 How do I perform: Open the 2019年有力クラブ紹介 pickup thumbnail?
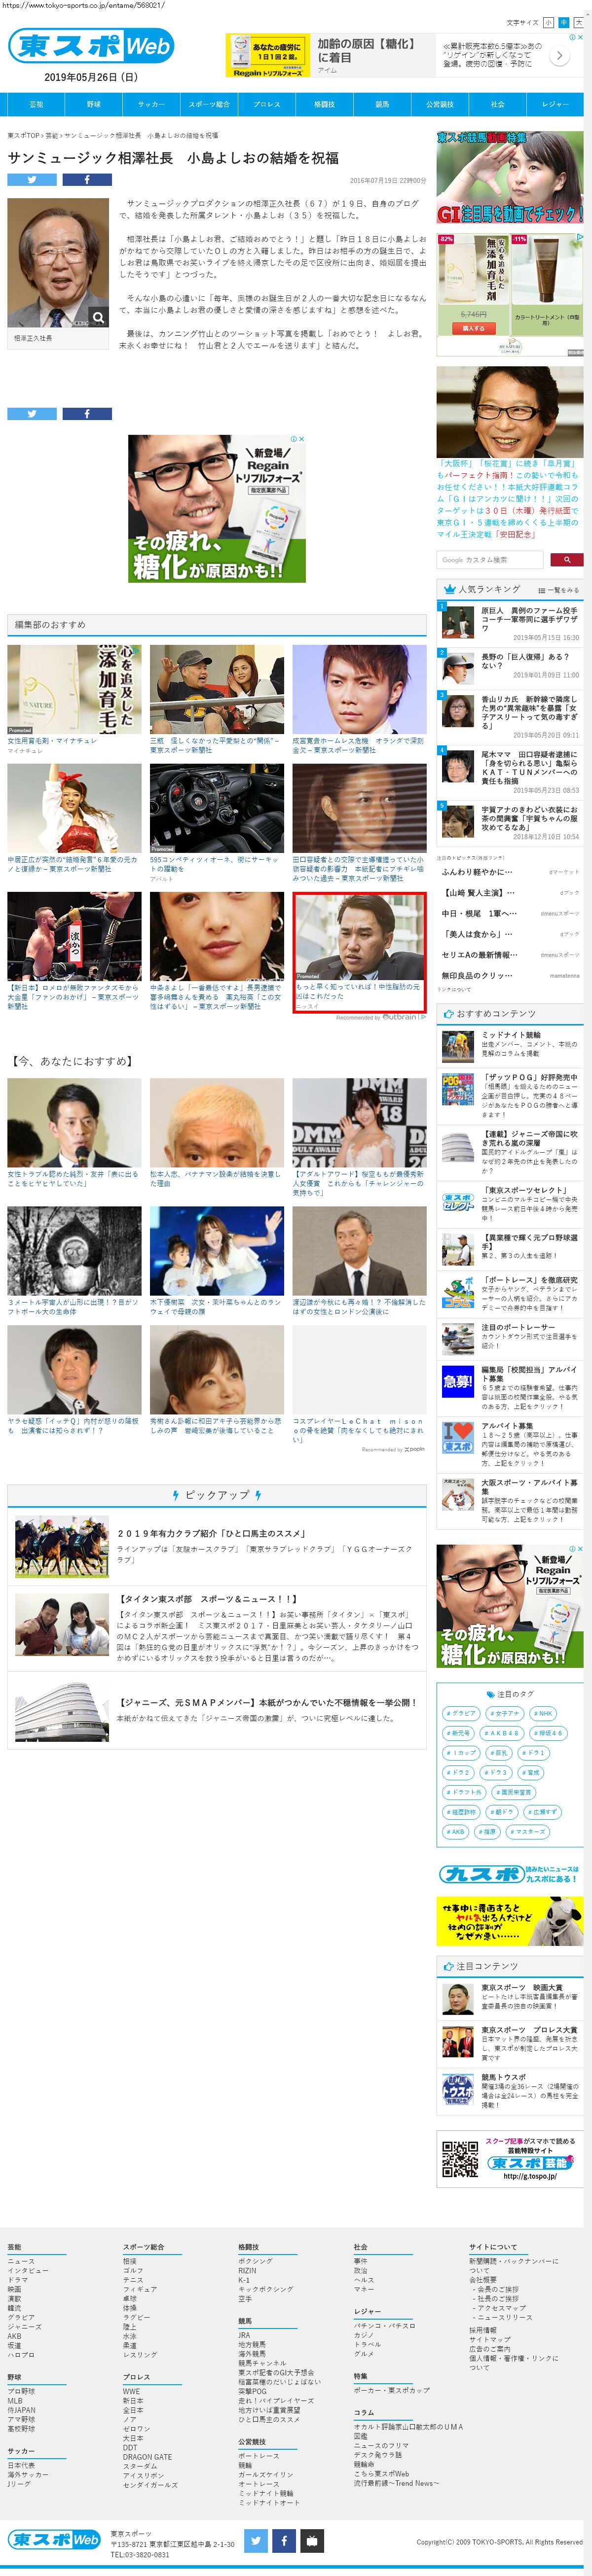(x=48, y=1547)
